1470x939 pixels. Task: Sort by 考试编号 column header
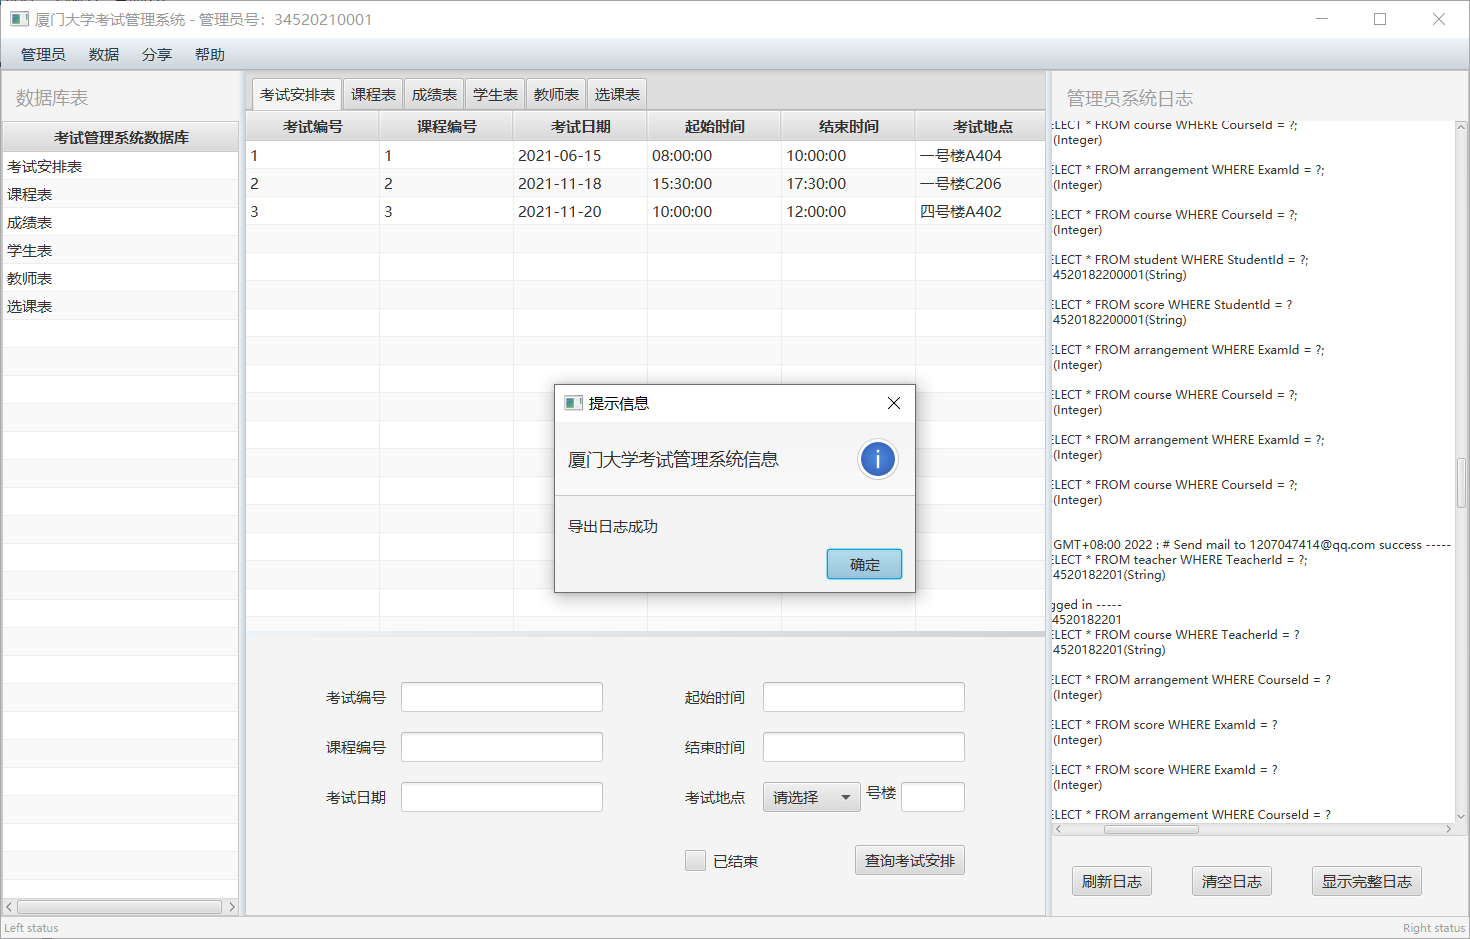click(313, 126)
